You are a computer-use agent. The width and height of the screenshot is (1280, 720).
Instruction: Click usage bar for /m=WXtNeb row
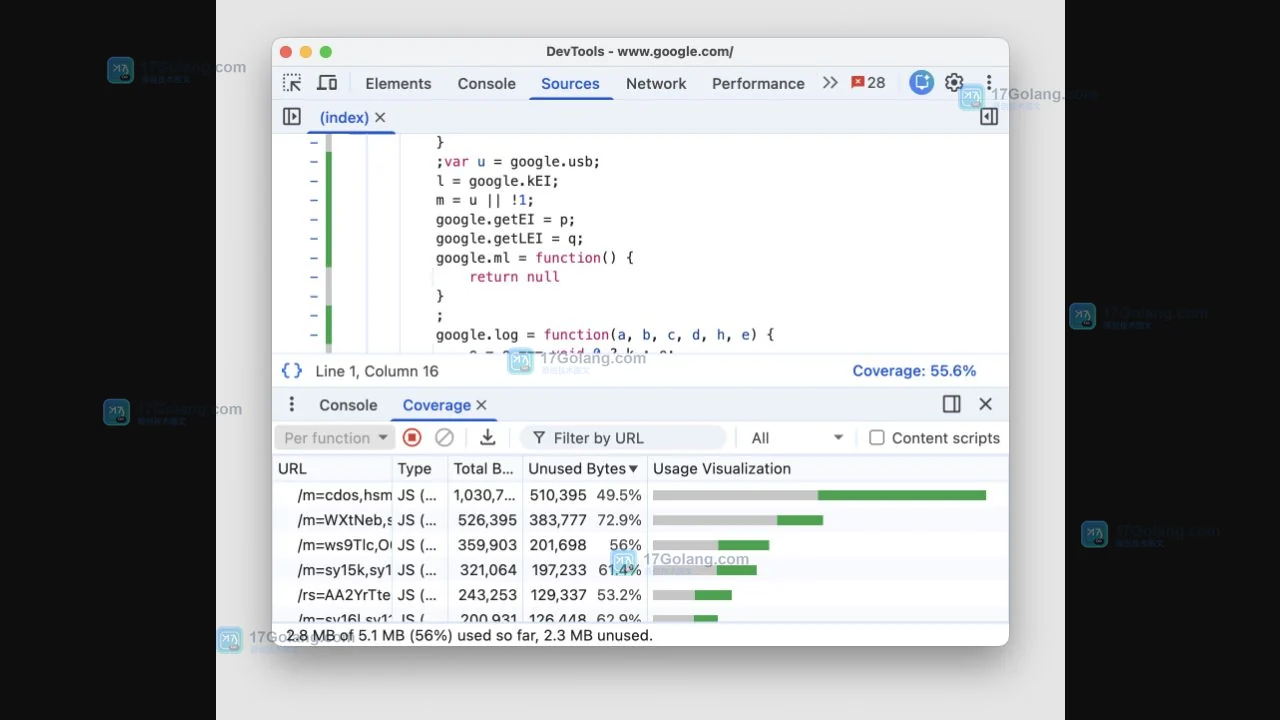[738, 520]
